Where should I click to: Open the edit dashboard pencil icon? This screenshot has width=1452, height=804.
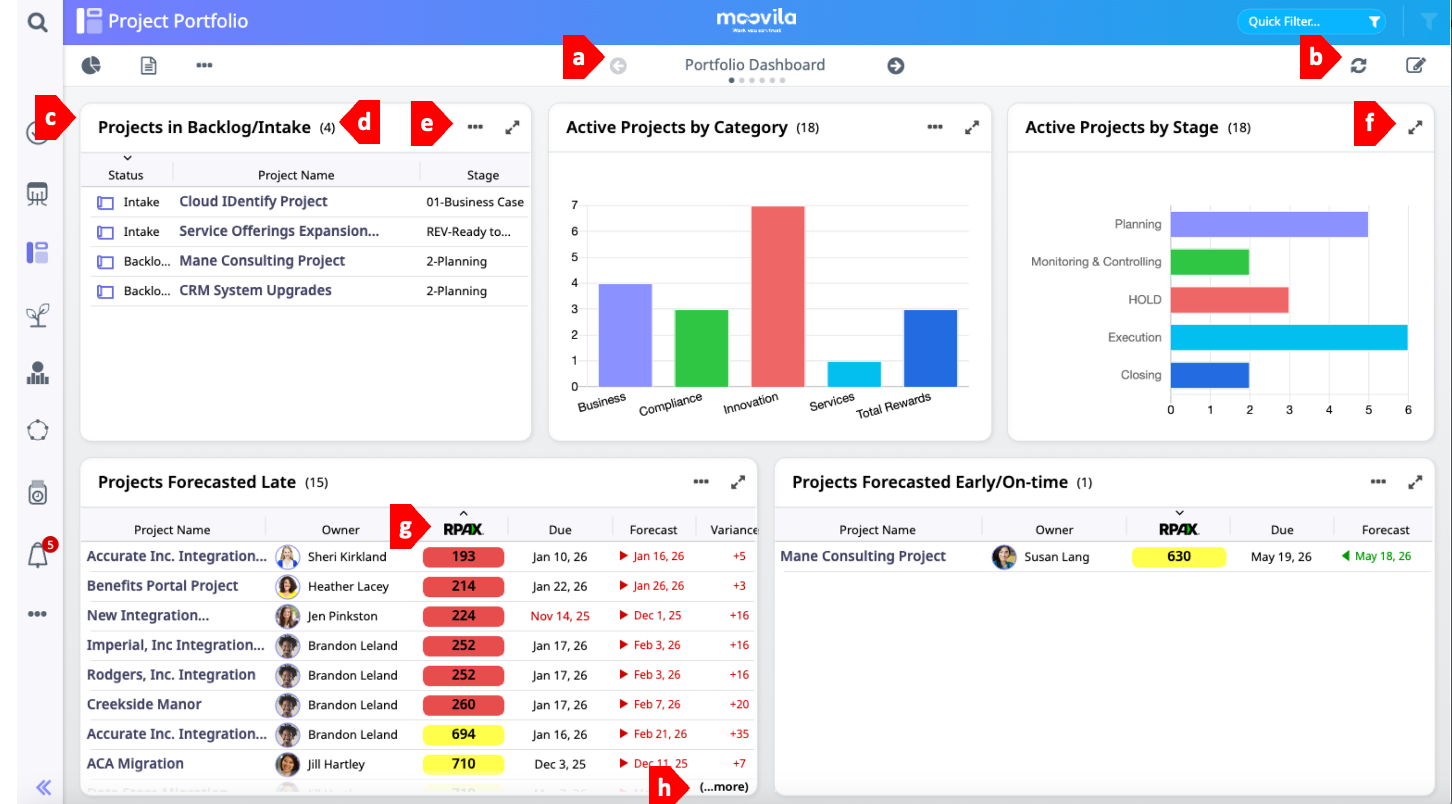(x=1415, y=65)
